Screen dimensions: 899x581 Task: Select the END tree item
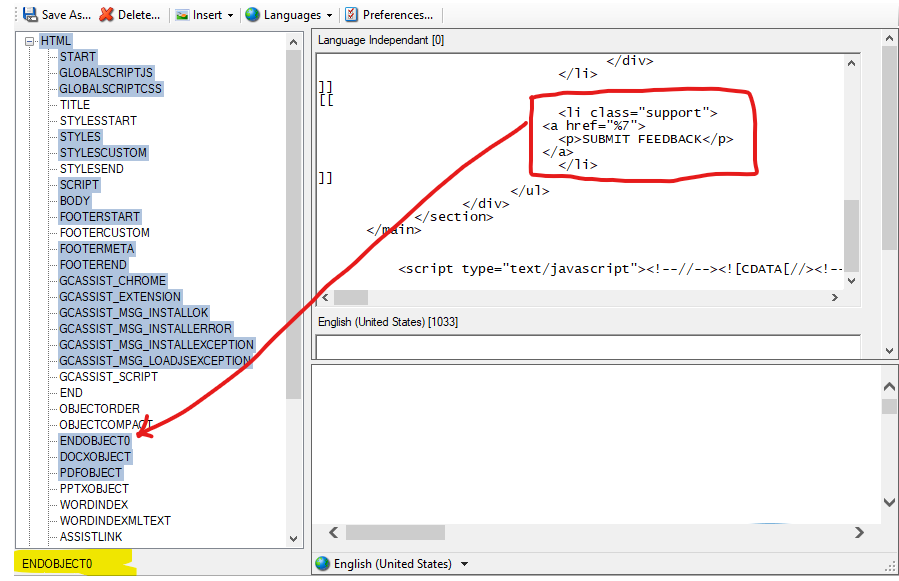71,393
